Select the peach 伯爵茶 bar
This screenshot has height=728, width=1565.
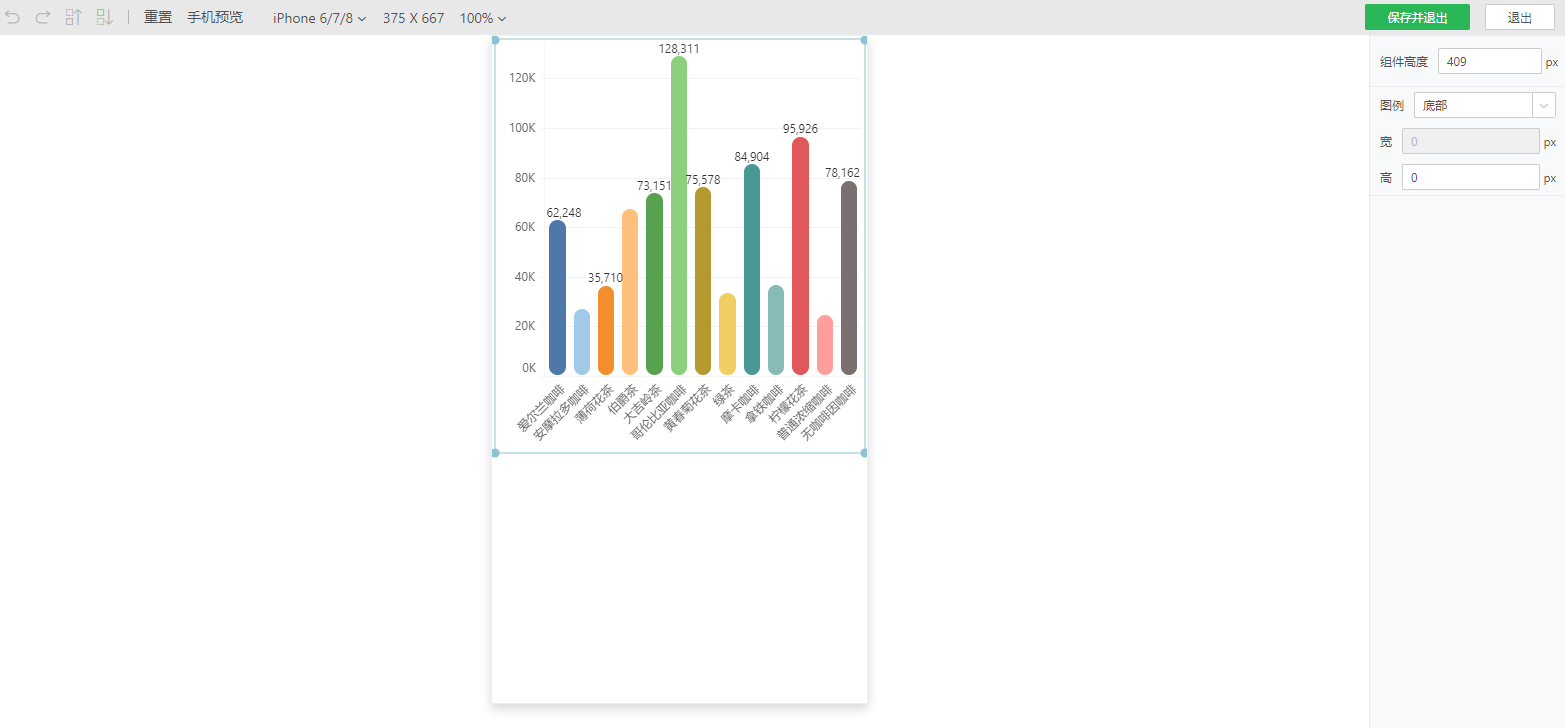point(630,292)
